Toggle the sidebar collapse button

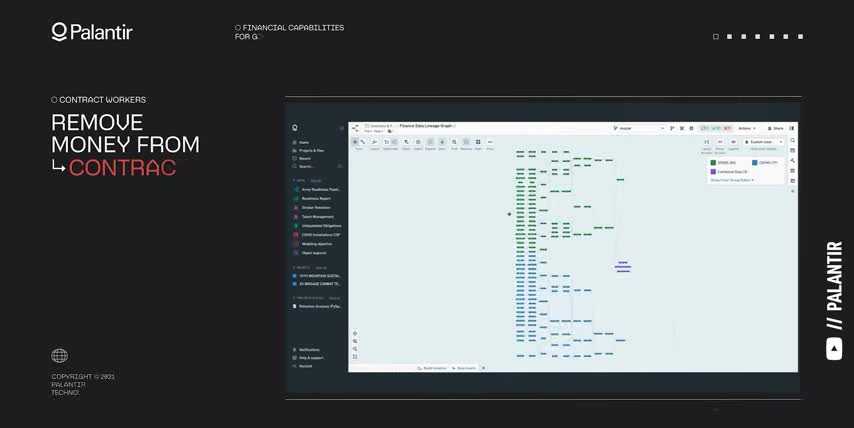(341, 128)
